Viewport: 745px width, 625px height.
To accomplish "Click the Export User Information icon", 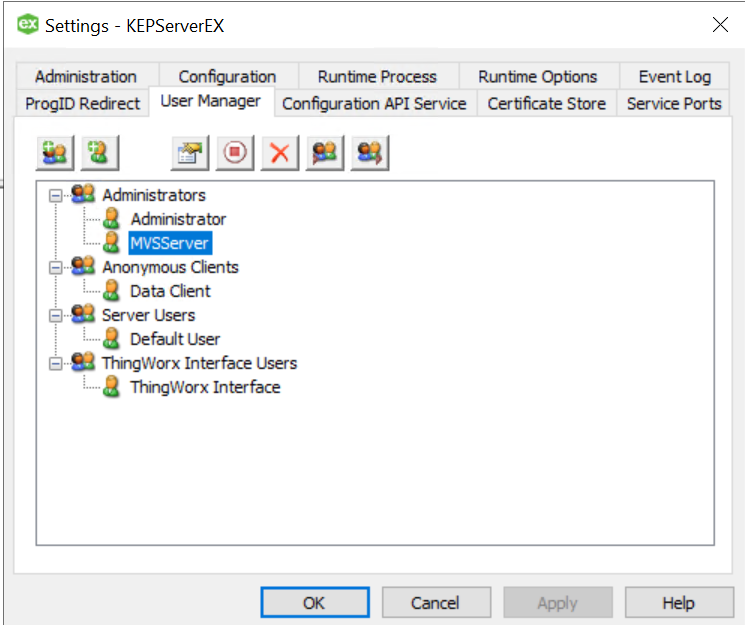I will (370, 153).
